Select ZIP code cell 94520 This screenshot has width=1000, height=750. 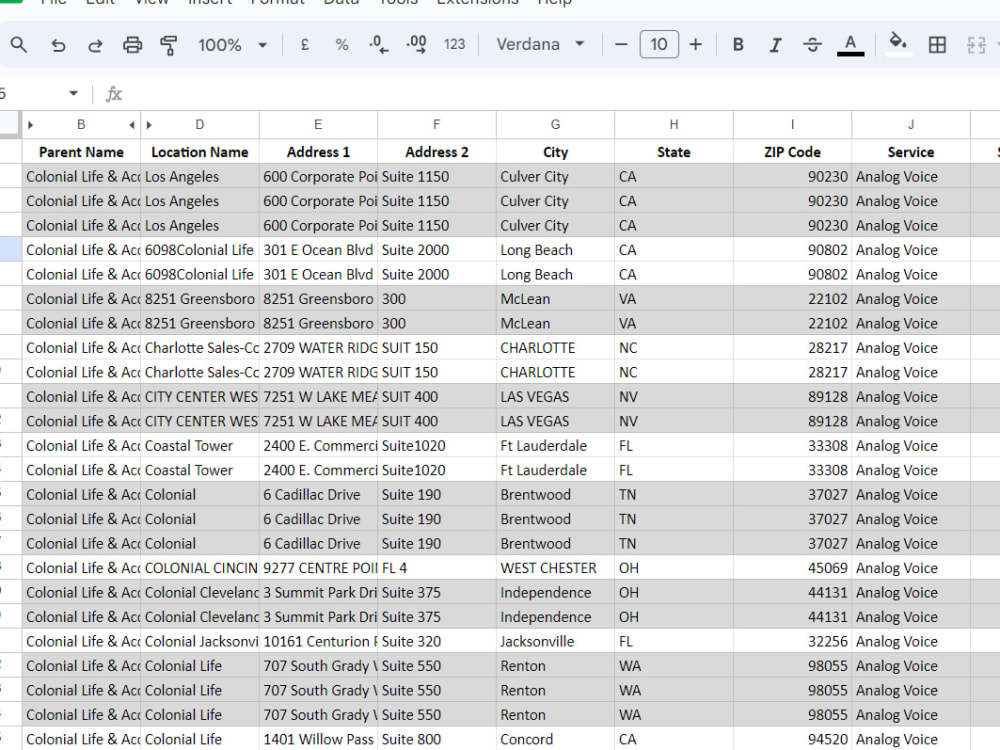(793, 739)
